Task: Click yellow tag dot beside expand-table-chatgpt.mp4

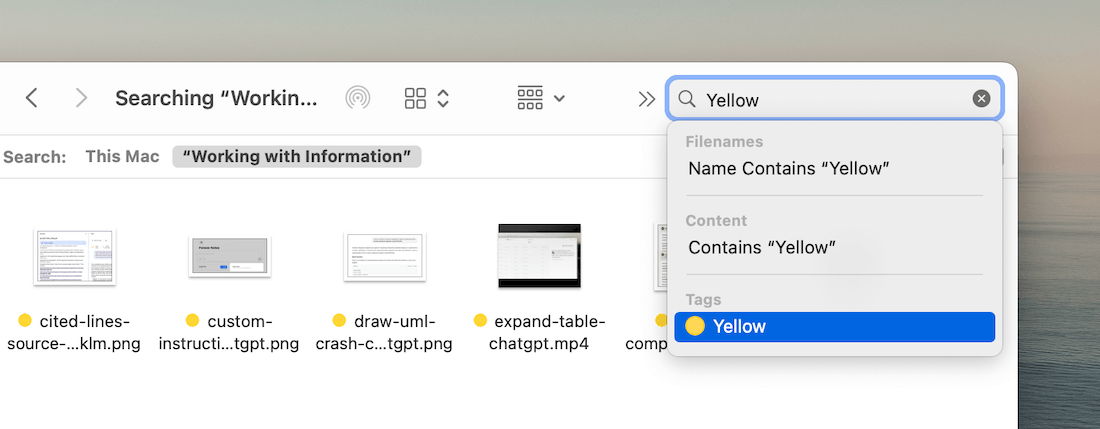Action: click(480, 321)
